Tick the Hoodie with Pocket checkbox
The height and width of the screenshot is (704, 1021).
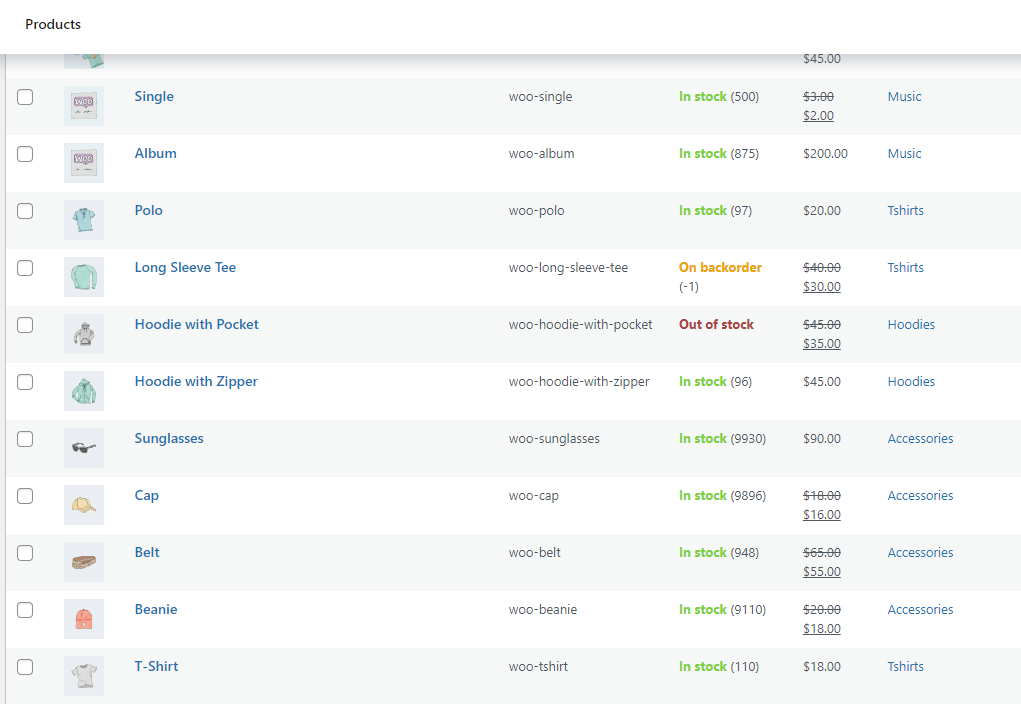coord(25,325)
